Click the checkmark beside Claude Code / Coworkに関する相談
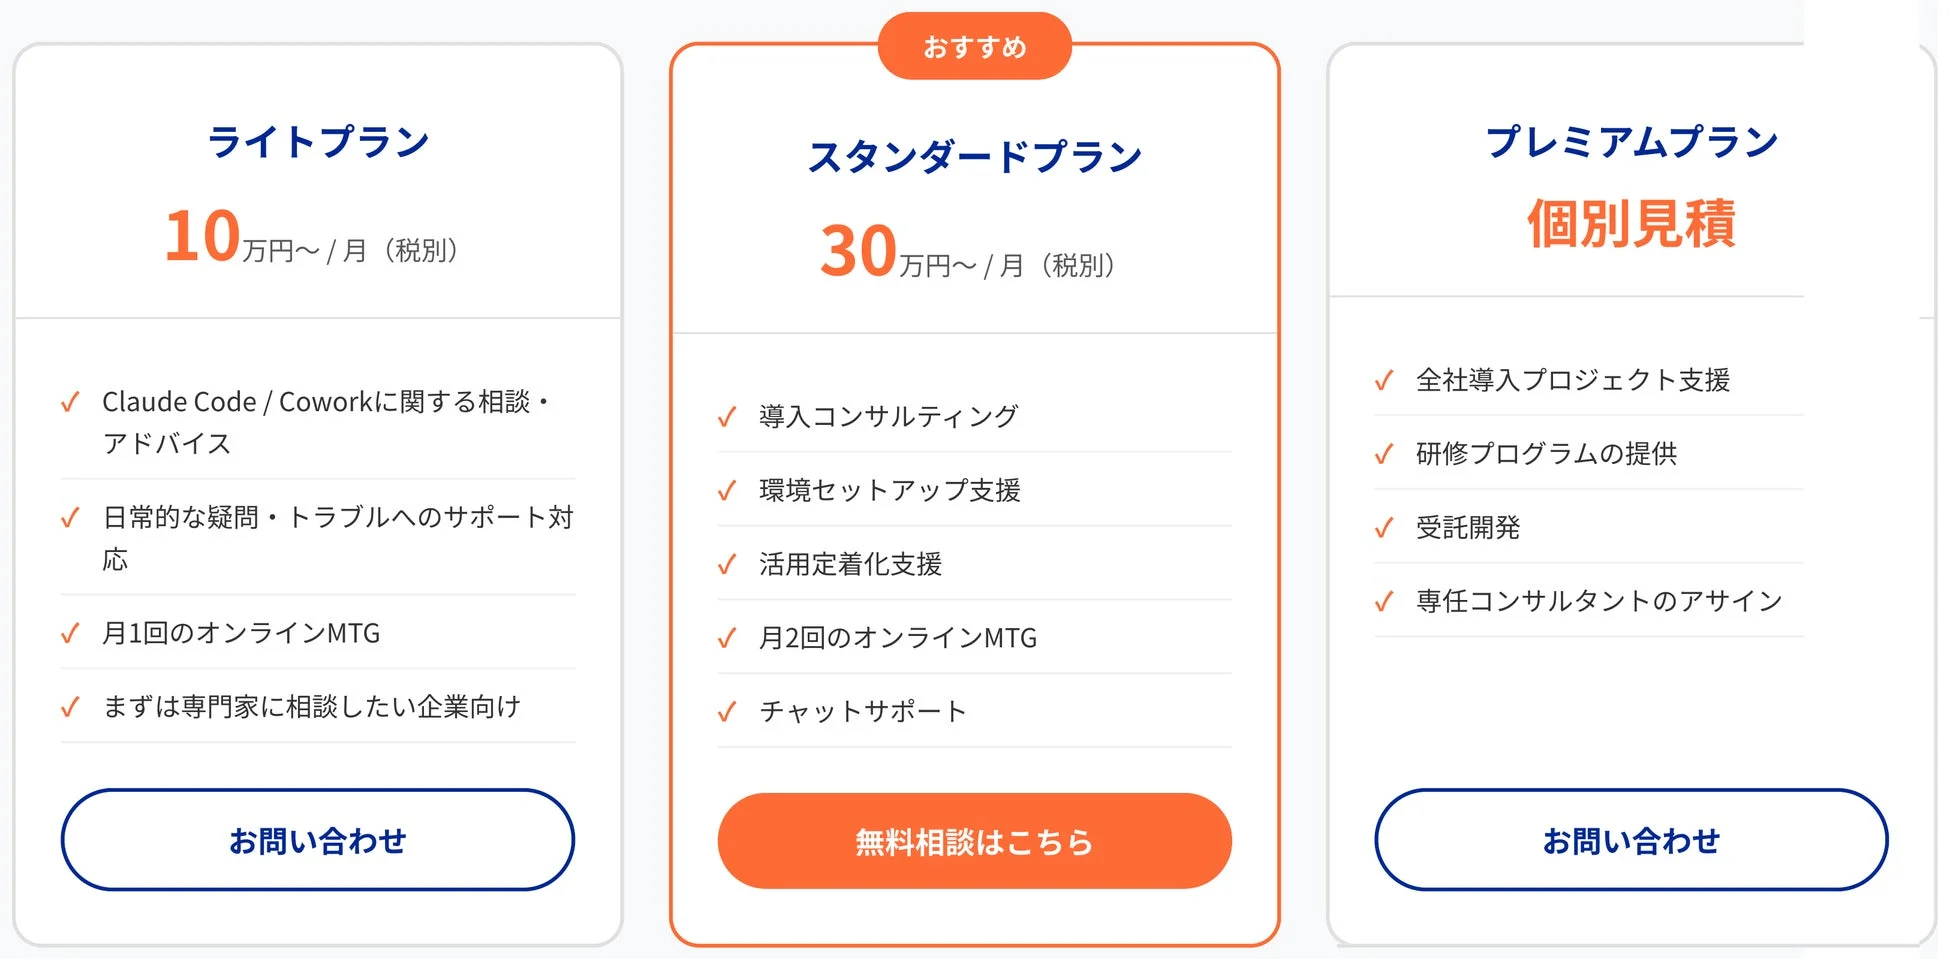This screenshot has height=959, width=1950. tap(71, 403)
